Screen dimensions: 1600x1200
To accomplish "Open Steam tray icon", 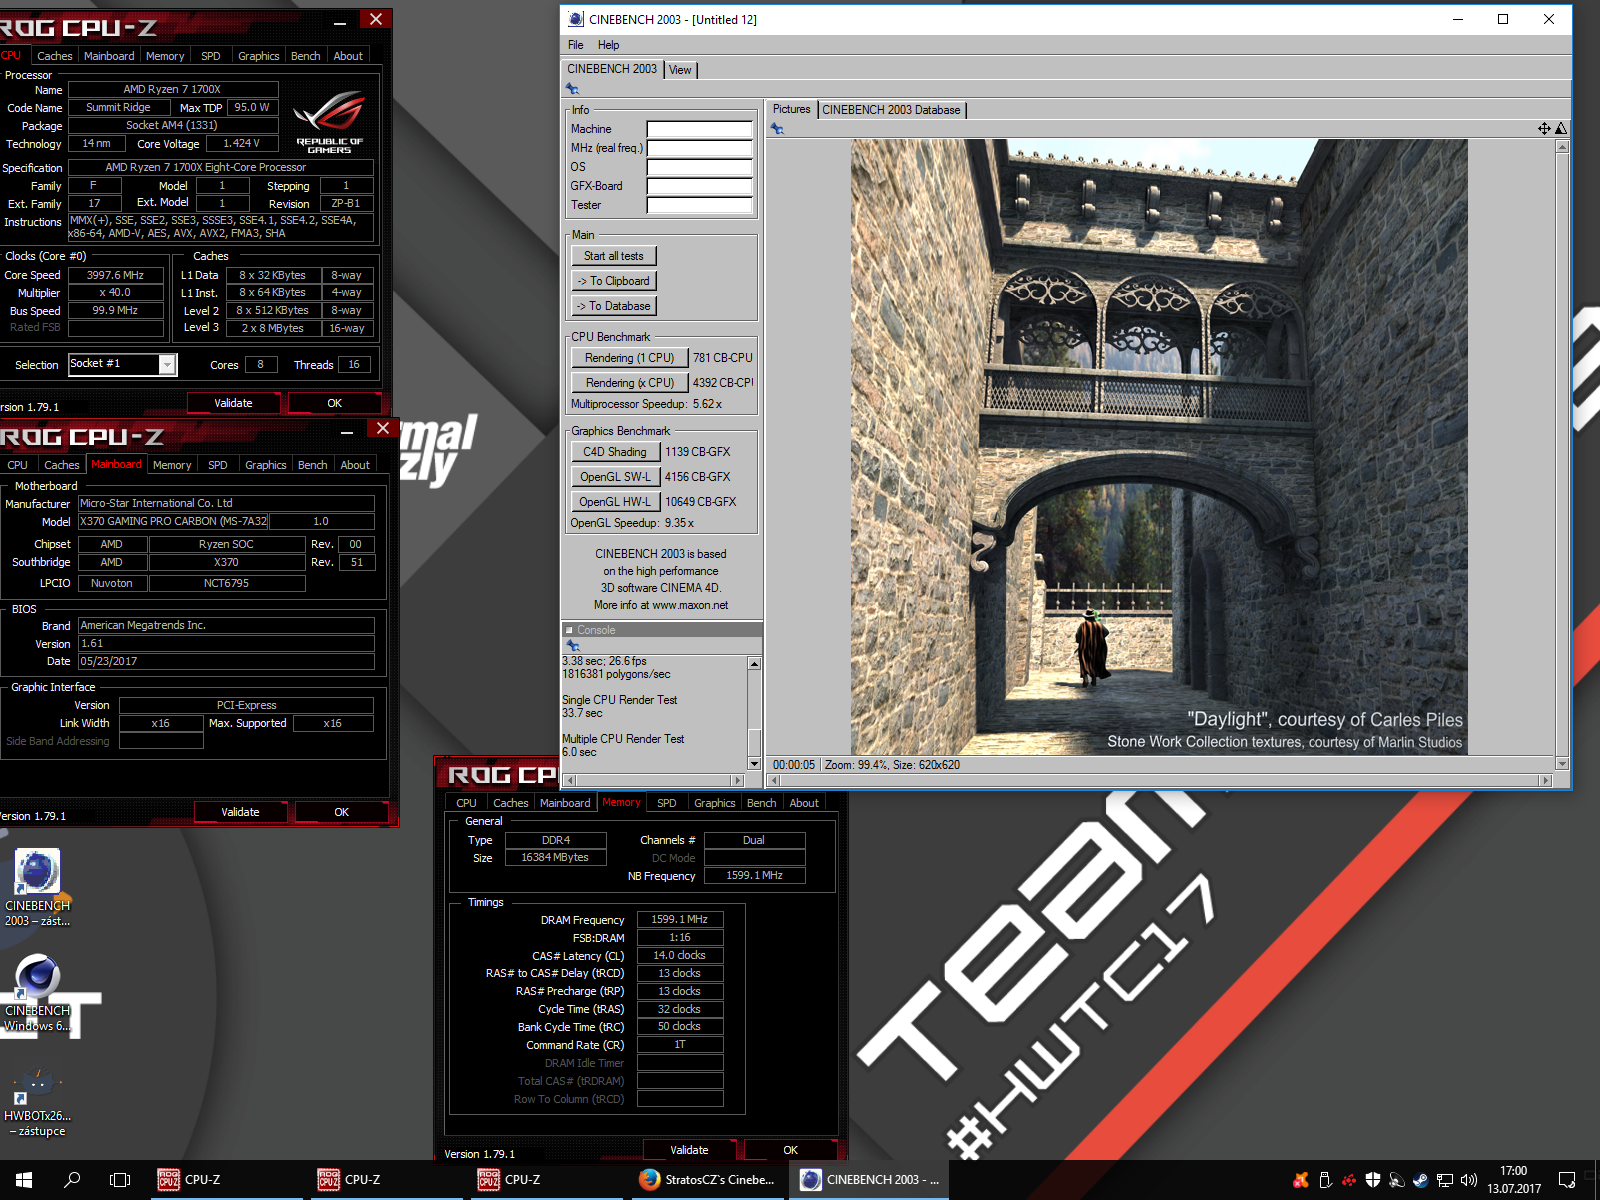I will tap(1420, 1180).
